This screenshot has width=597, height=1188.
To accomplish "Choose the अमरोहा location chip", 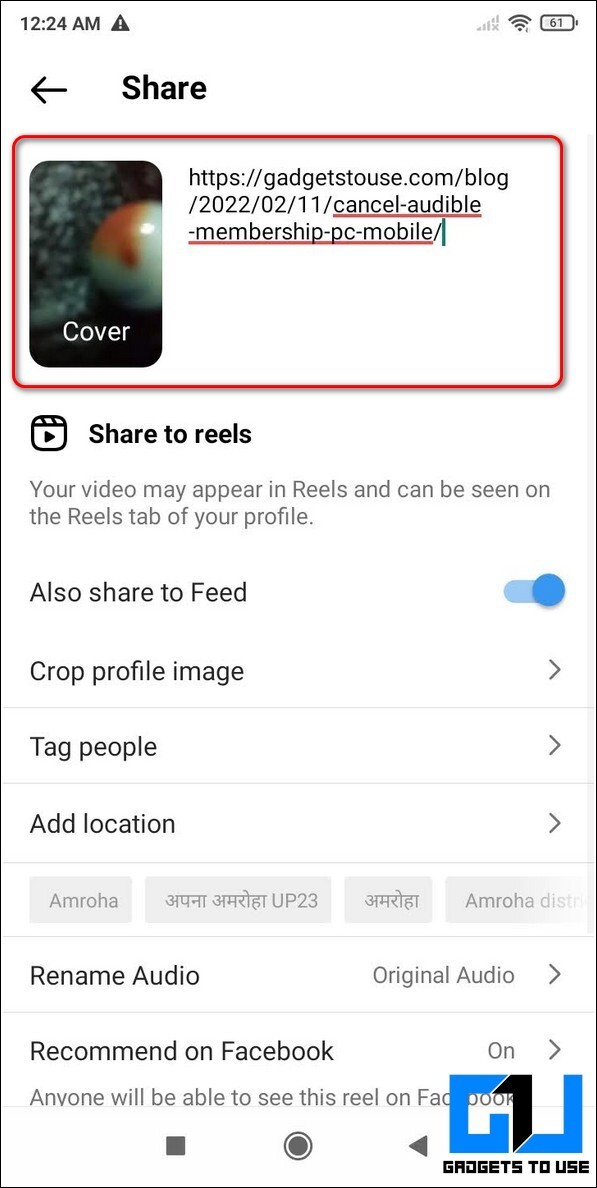I will (388, 900).
